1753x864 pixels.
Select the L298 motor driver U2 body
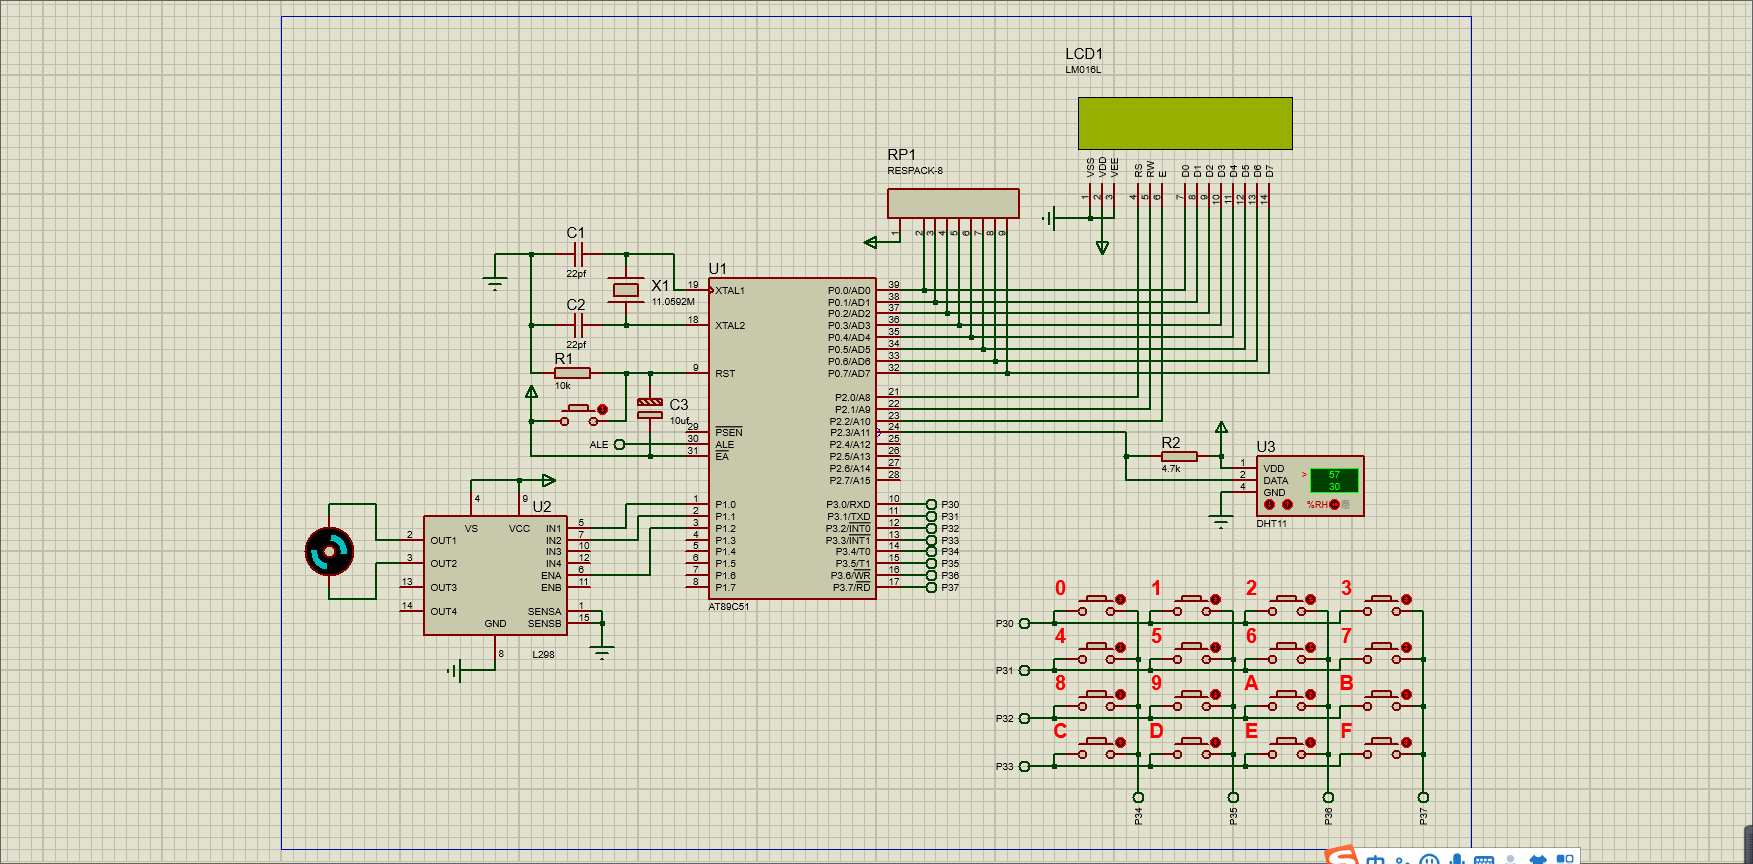pyautogui.click(x=495, y=575)
